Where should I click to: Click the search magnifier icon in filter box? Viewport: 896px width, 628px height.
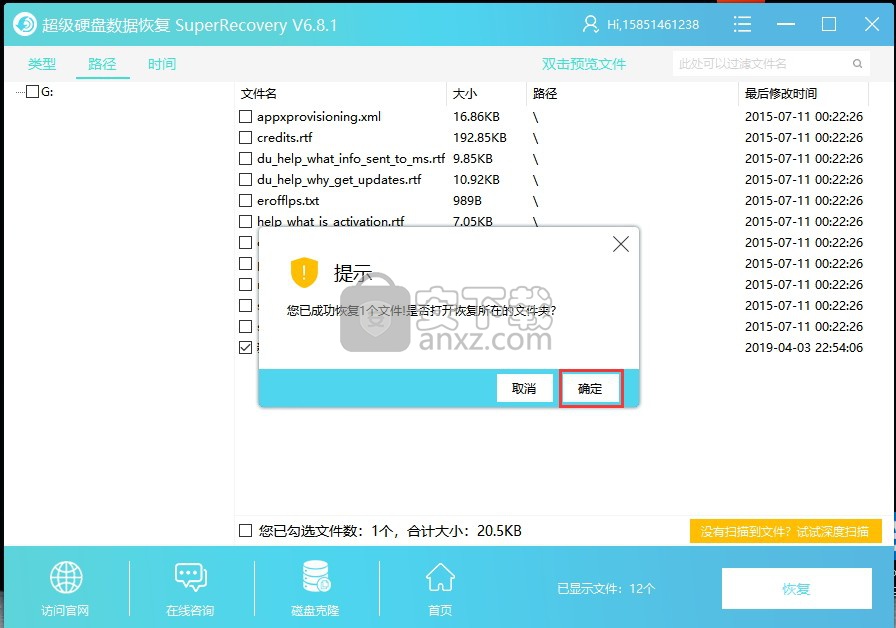point(857,63)
